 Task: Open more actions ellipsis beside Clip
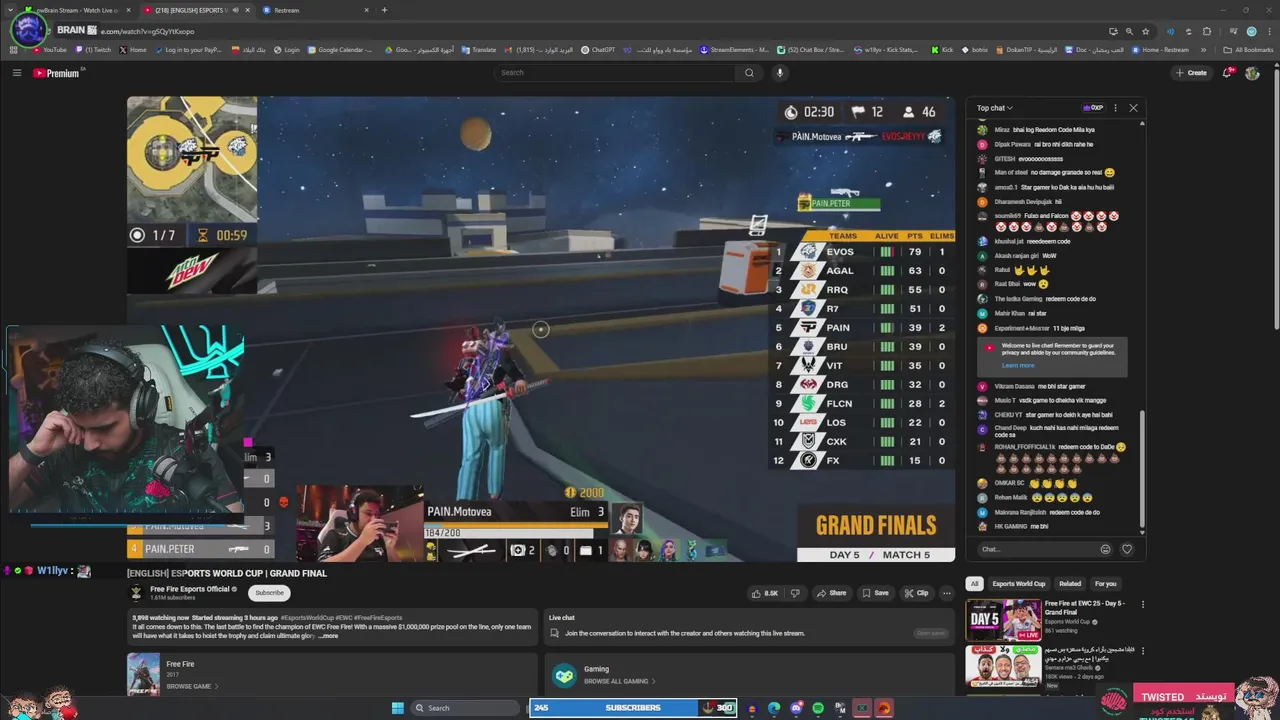[947, 593]
